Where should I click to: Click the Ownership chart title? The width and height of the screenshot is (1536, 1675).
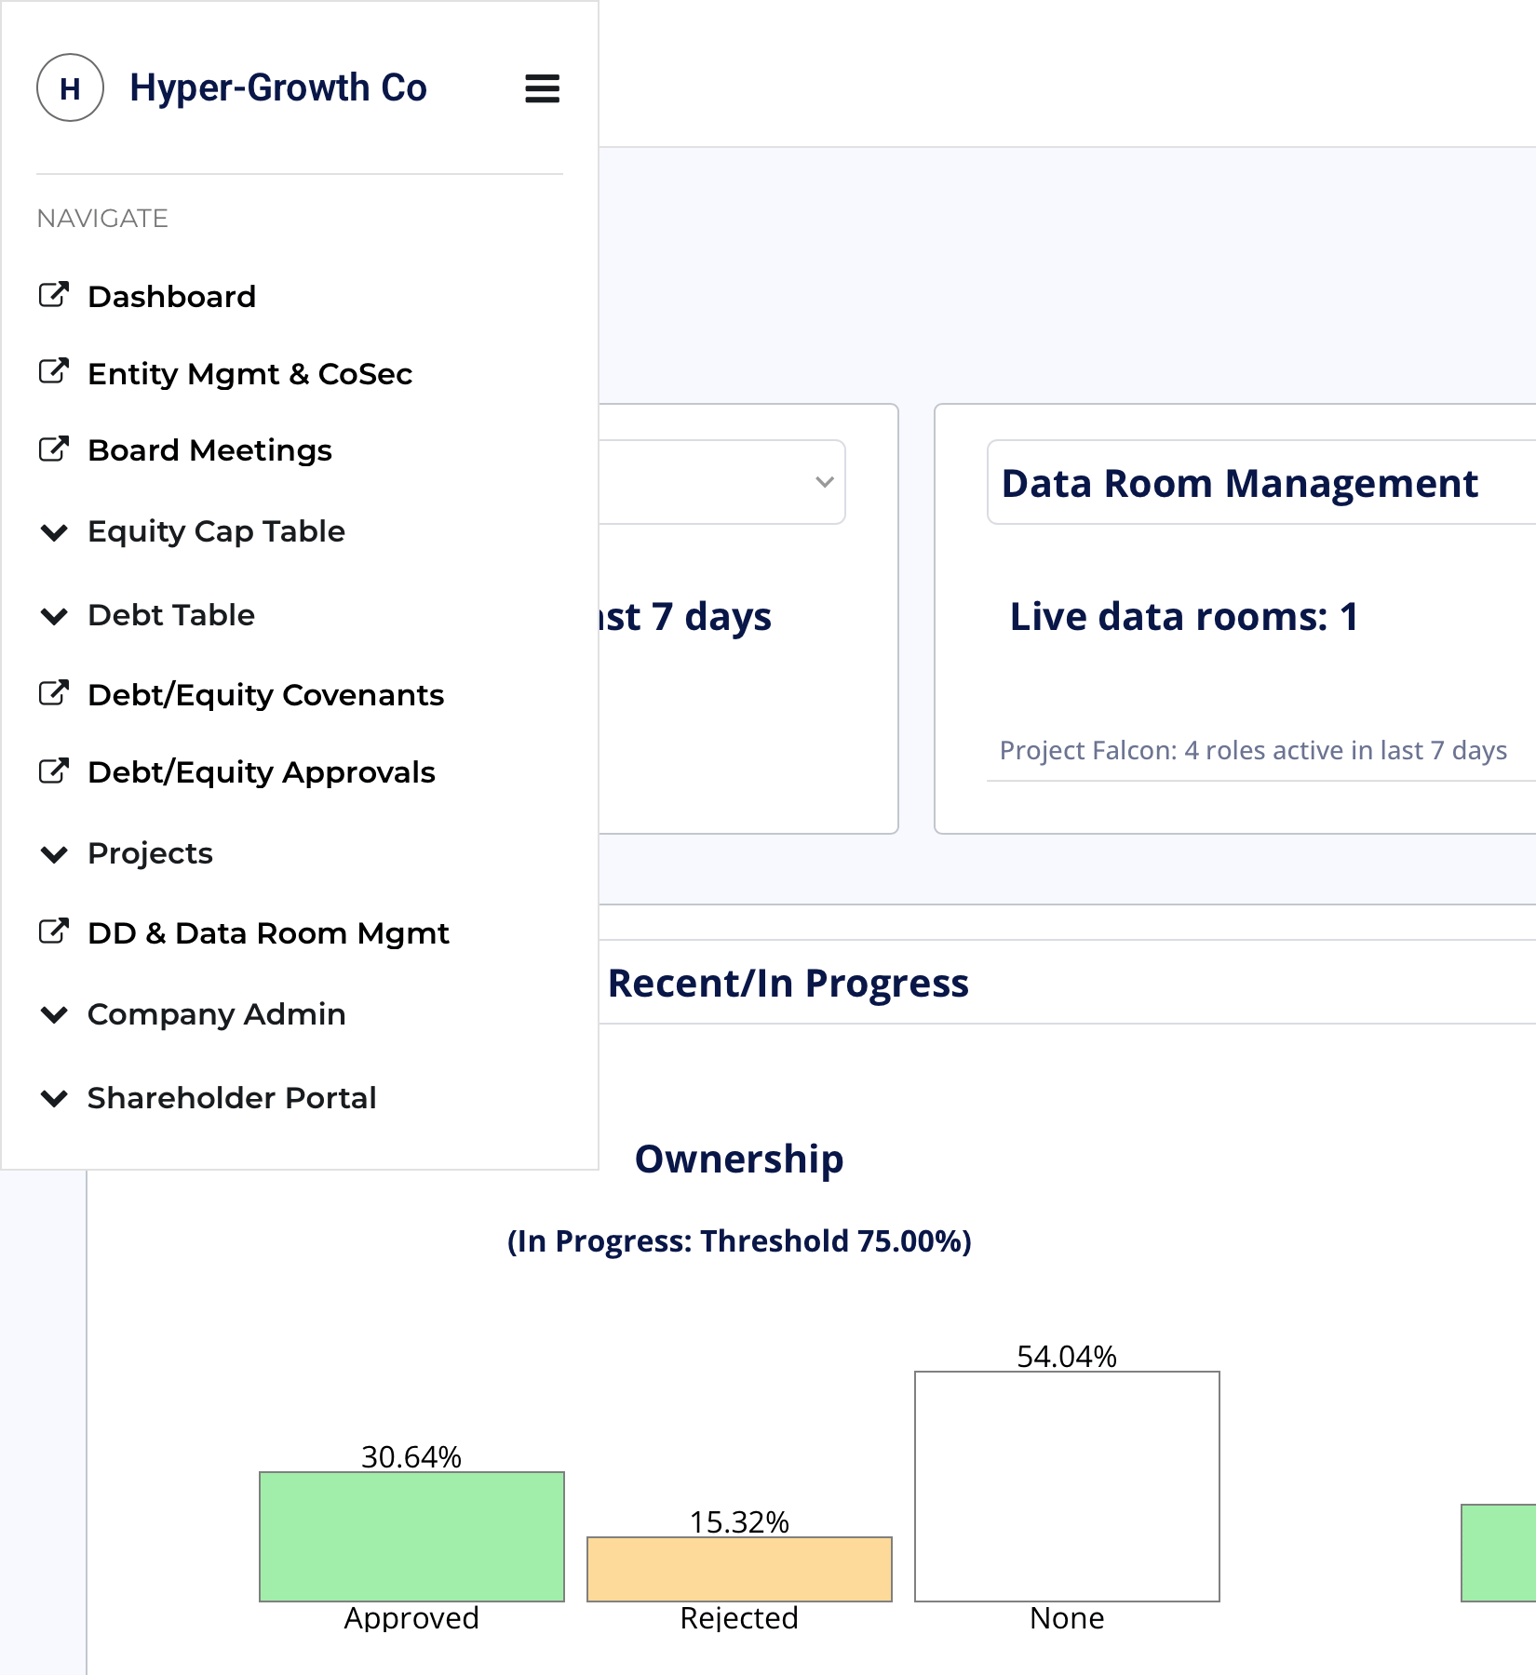pos(739,1159)
